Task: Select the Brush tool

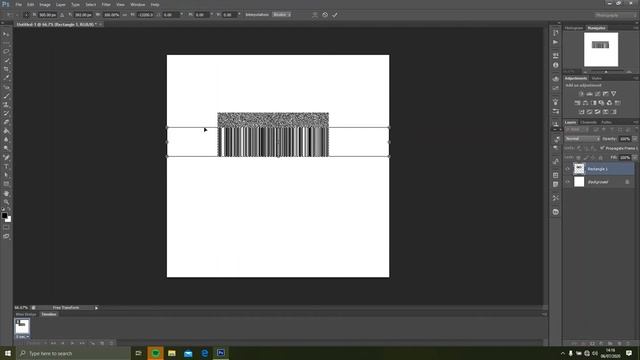Action: coord(6,96)
